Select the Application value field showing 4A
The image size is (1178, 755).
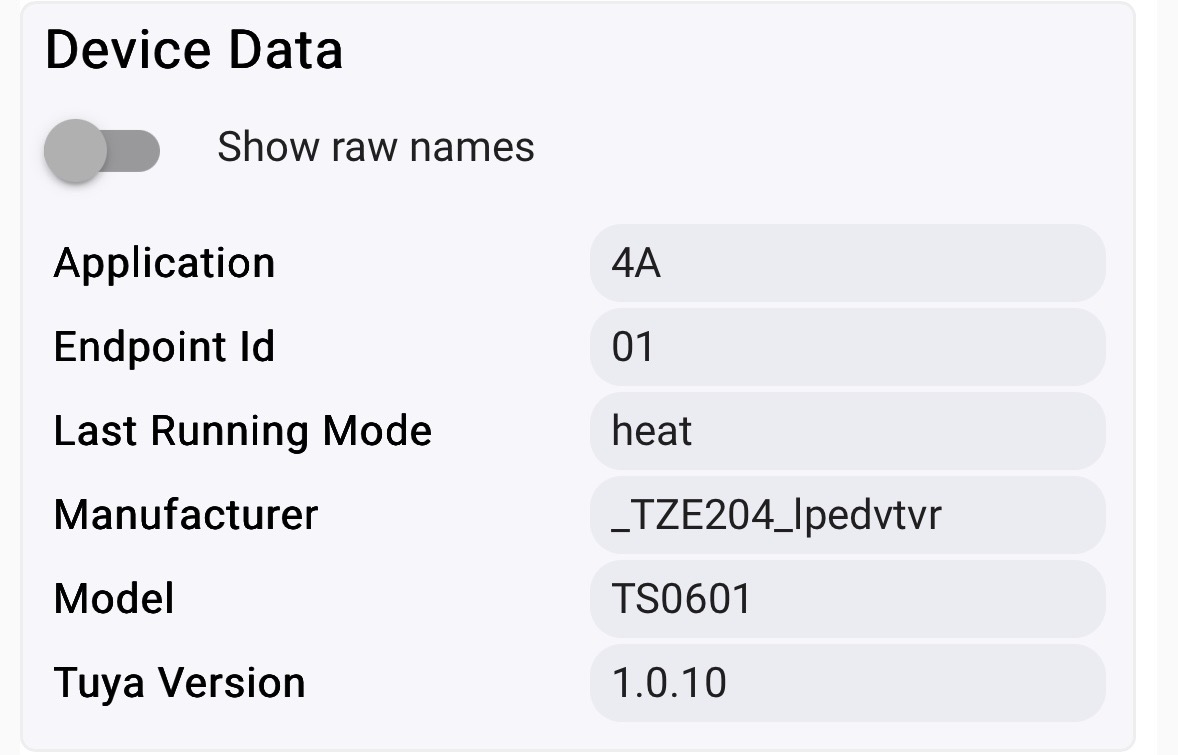coord(847,264)
